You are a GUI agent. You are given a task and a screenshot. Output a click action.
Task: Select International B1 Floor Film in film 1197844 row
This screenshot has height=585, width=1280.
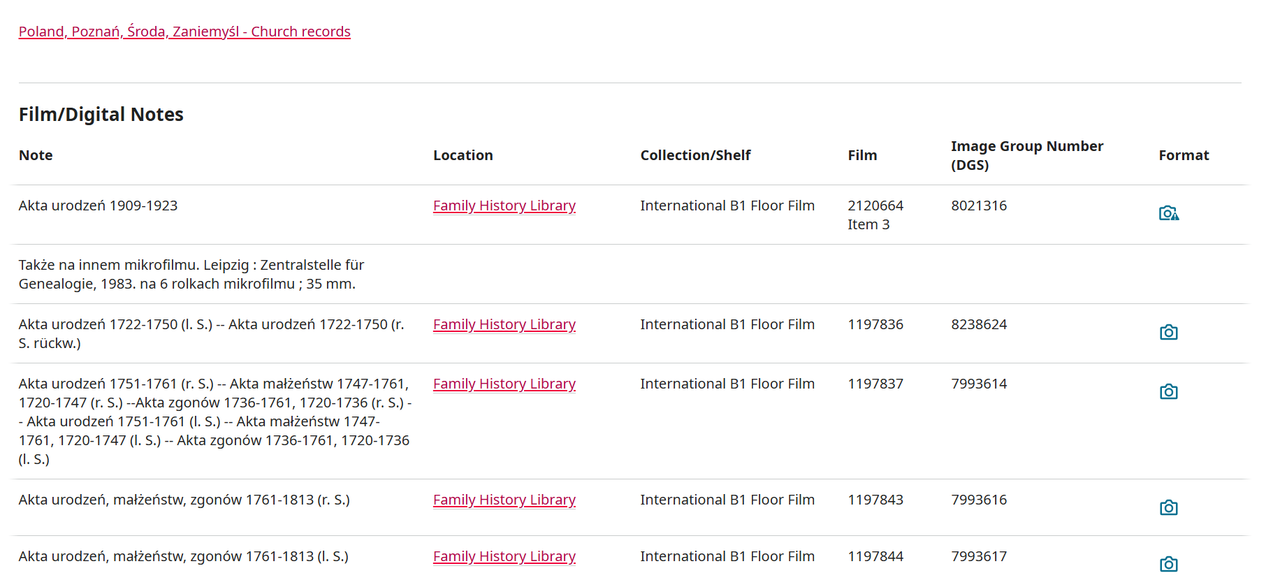727,556
